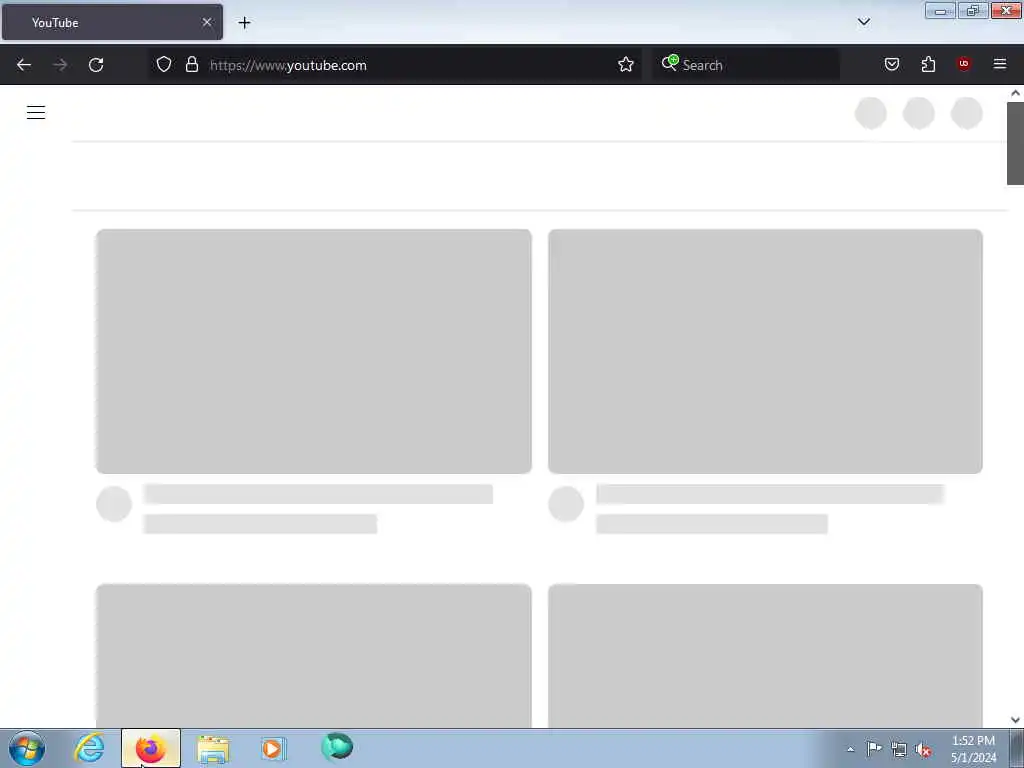This screenshot has height=768, width=1024.
Task: Save page to Pocket
Action: coord(891,64)
